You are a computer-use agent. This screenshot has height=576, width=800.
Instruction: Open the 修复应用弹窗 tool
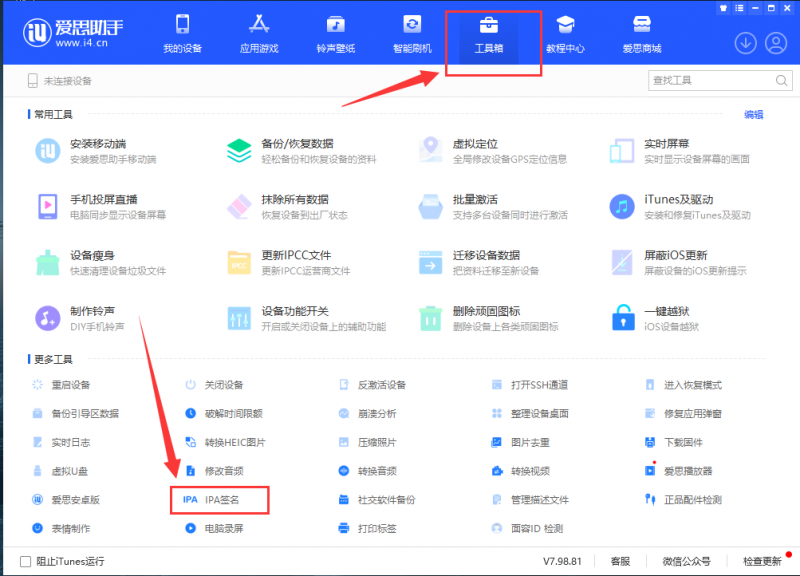(683, 413)
